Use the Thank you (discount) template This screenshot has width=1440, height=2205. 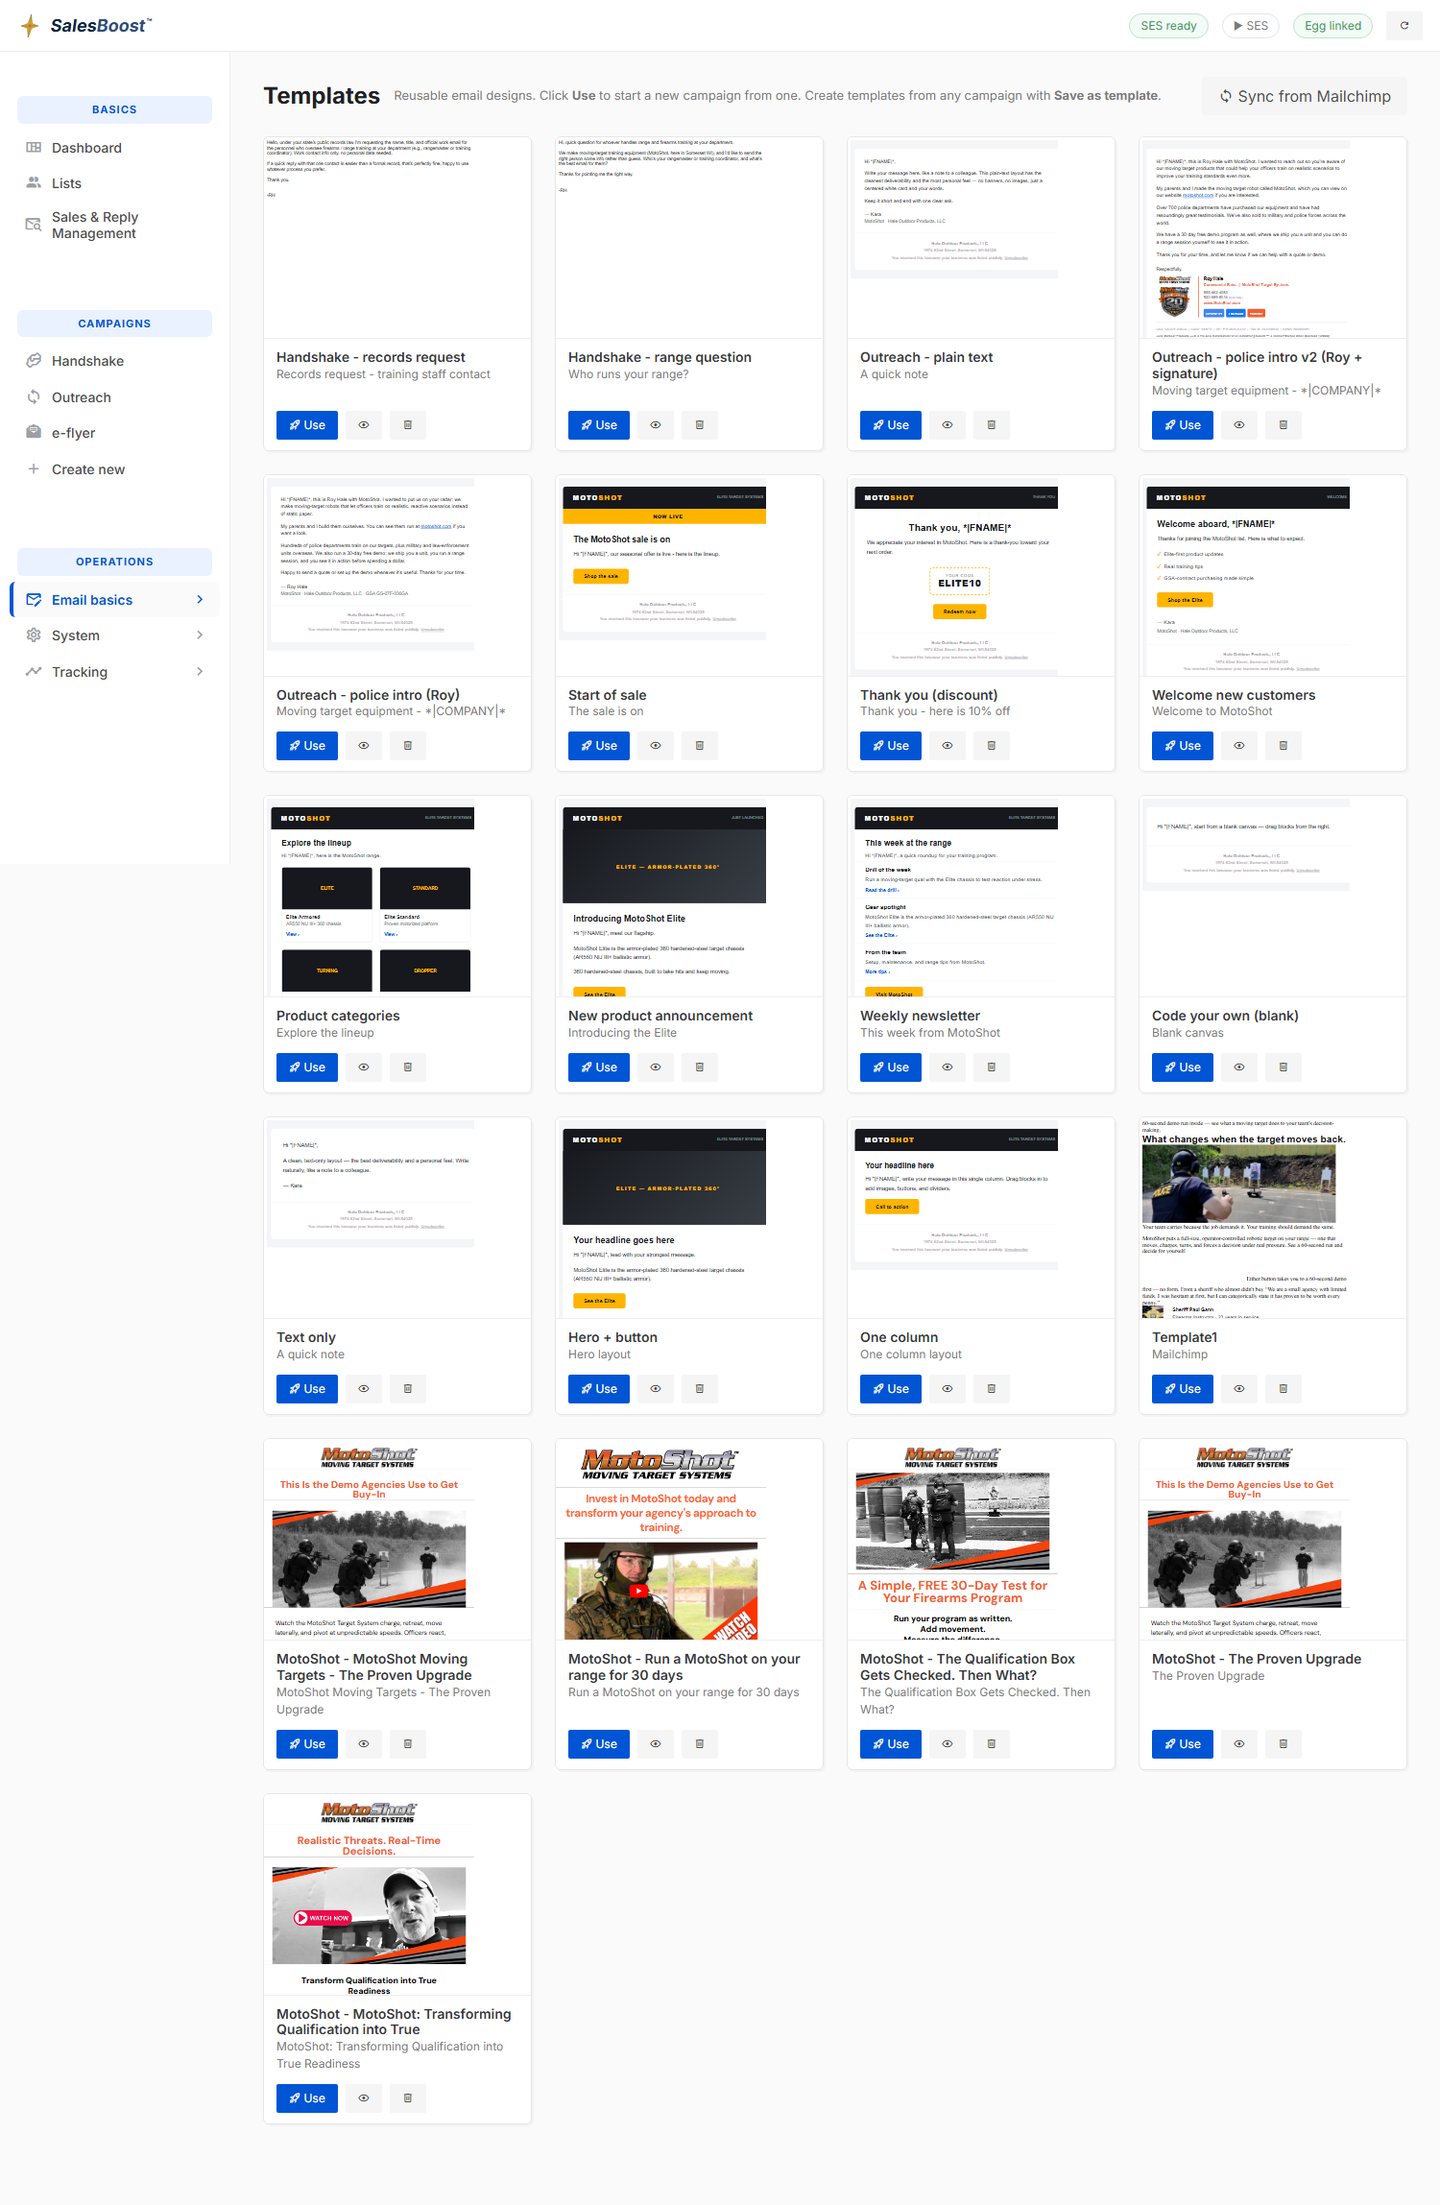point(891,746)
